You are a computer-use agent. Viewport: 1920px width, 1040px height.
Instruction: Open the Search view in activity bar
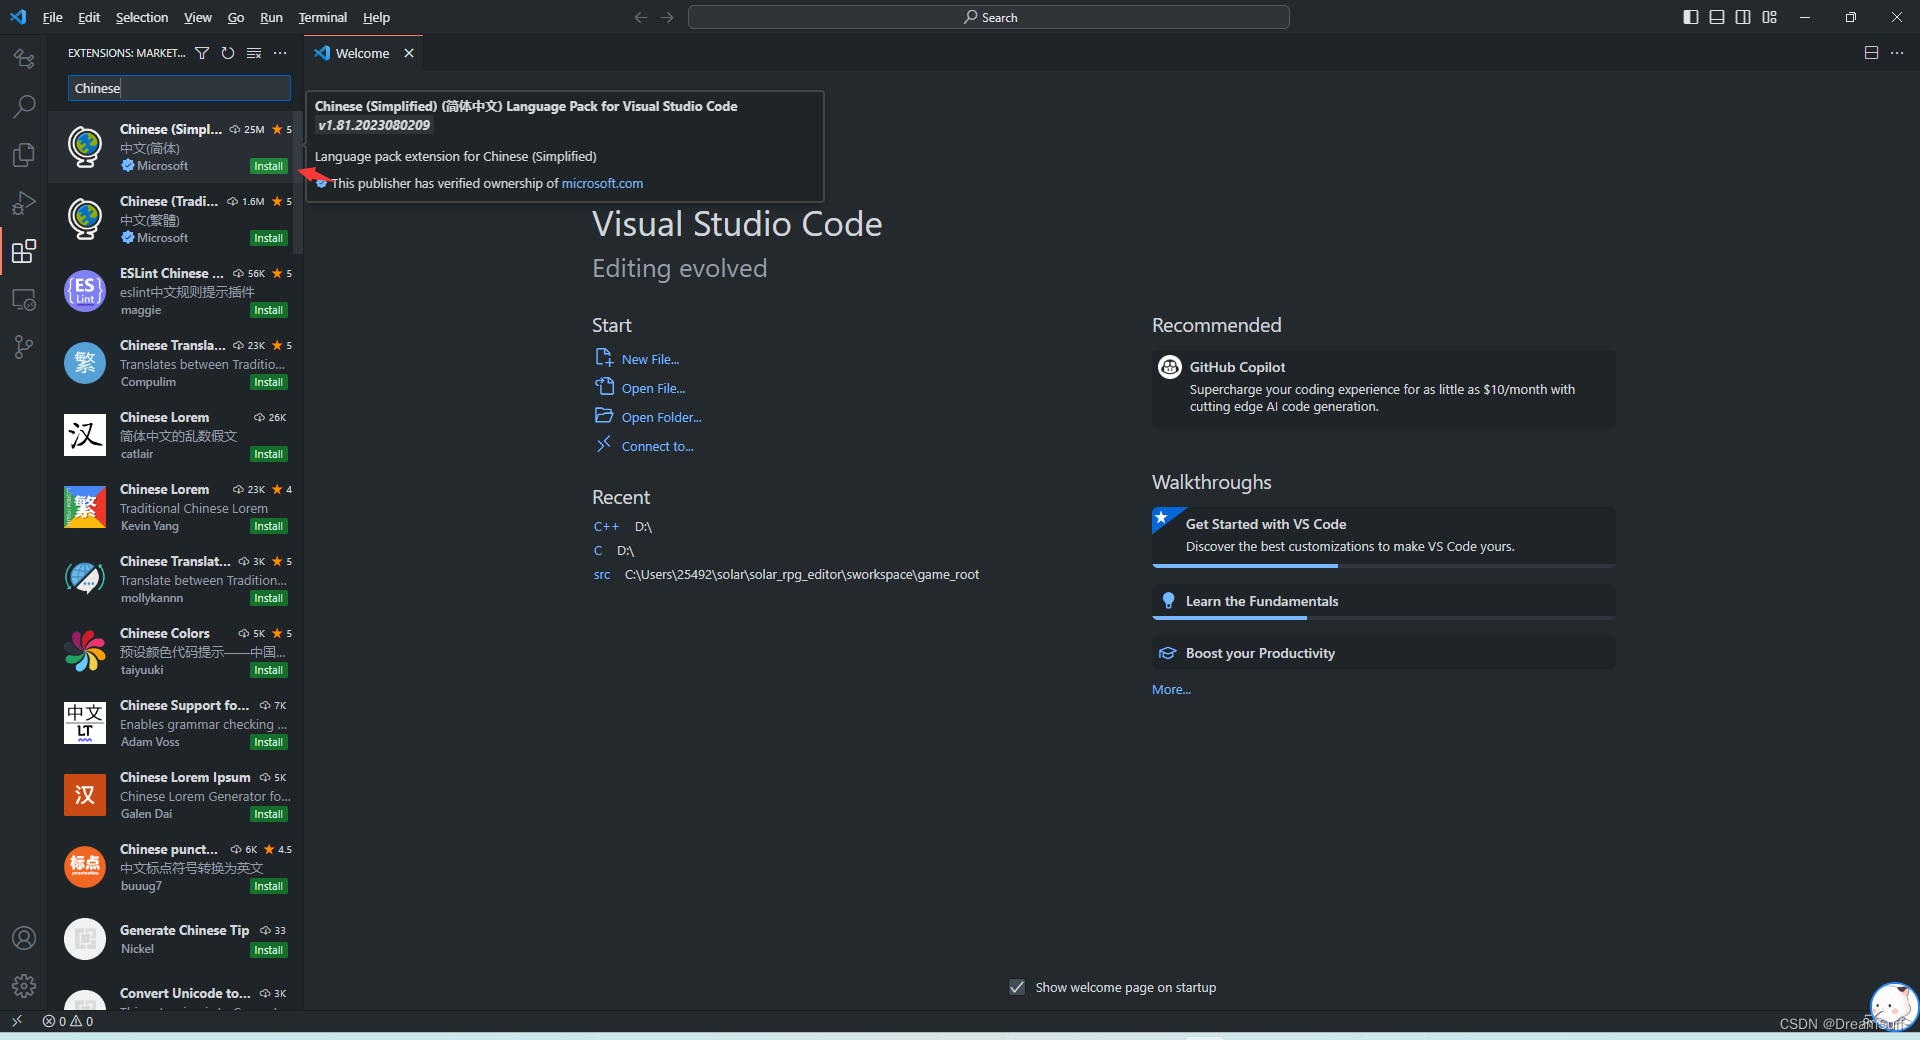pos(24,106)
